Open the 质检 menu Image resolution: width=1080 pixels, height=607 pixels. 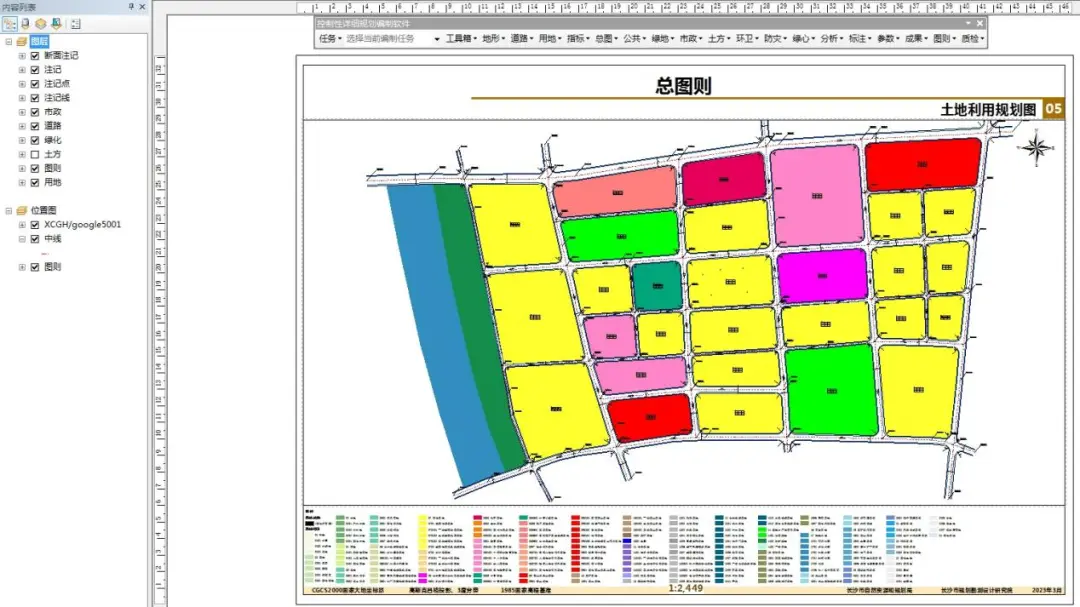click(973, 39)
